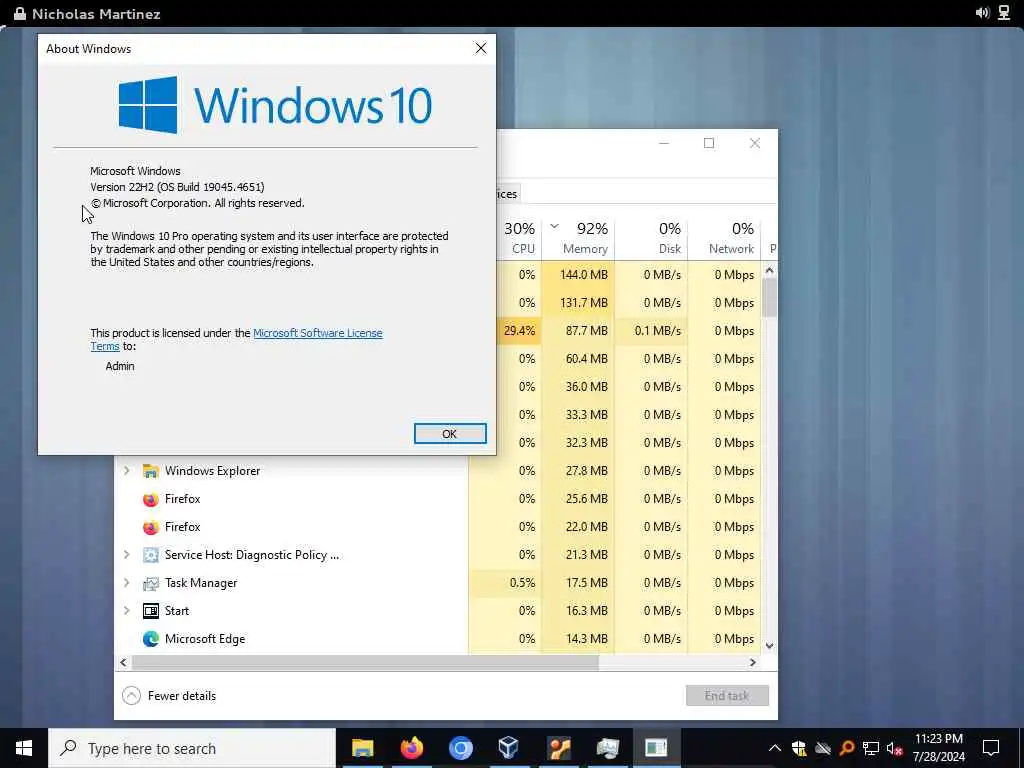Viewport: 1024px width, 768px height.
Task: Click the 87.7 MB memory value
Action: click(x=586, y=330)
